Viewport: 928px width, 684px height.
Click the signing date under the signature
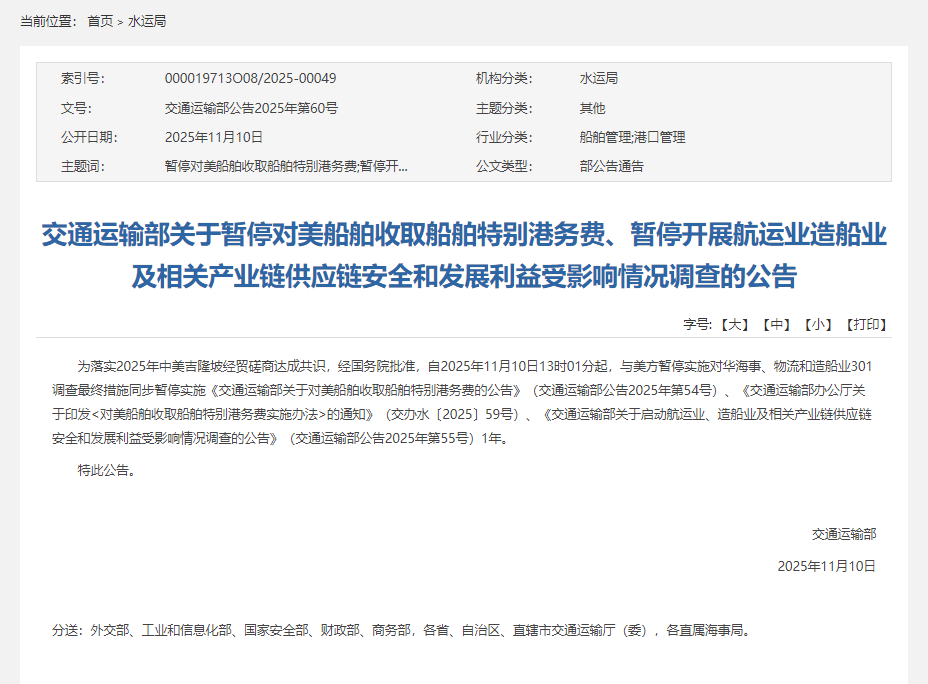pyautogui.click(x=826, y=566)
